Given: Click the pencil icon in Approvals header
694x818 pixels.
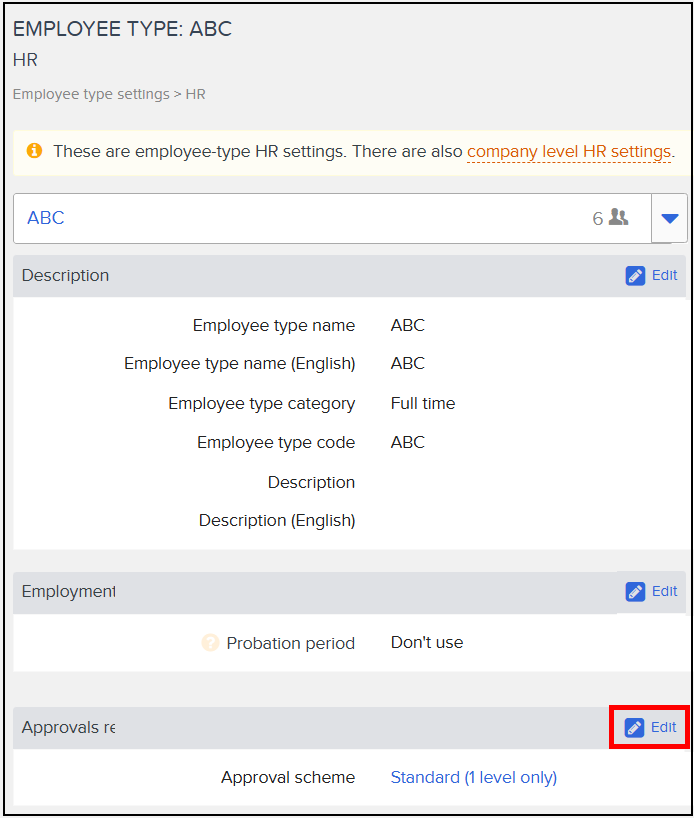Looking at the screenshot, I should point(635,727).
